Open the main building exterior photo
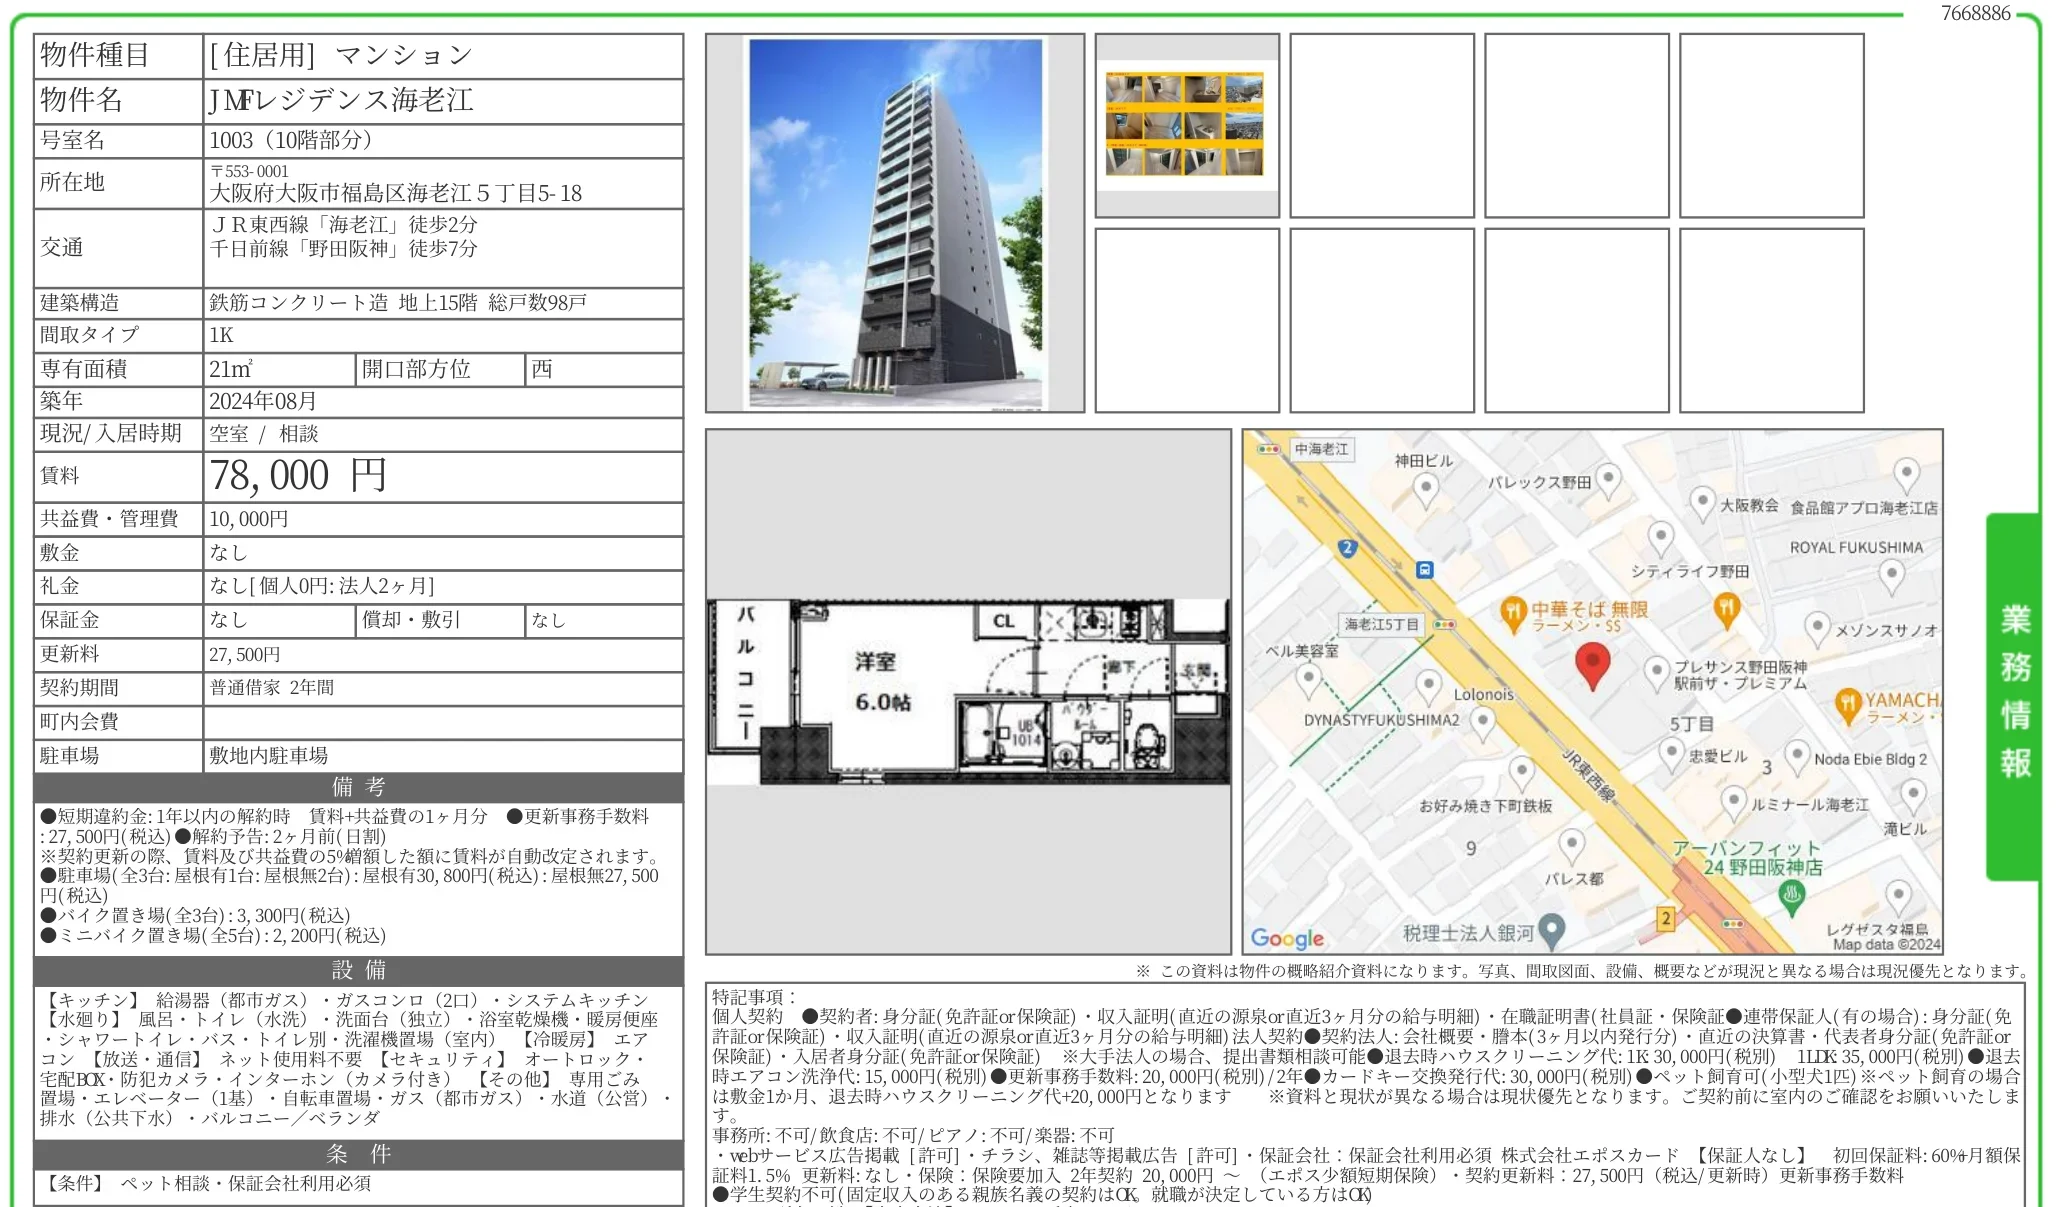This screenshot has height=1207, width=2056. 895,223
